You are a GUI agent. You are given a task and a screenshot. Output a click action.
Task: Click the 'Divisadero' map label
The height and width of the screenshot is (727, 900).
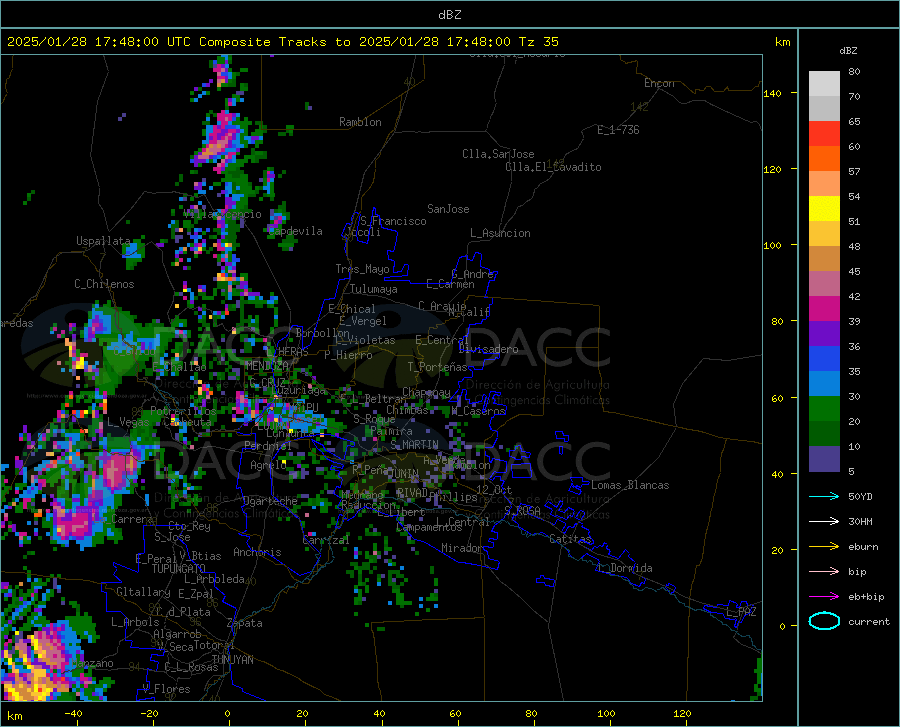tap(488, 349)
